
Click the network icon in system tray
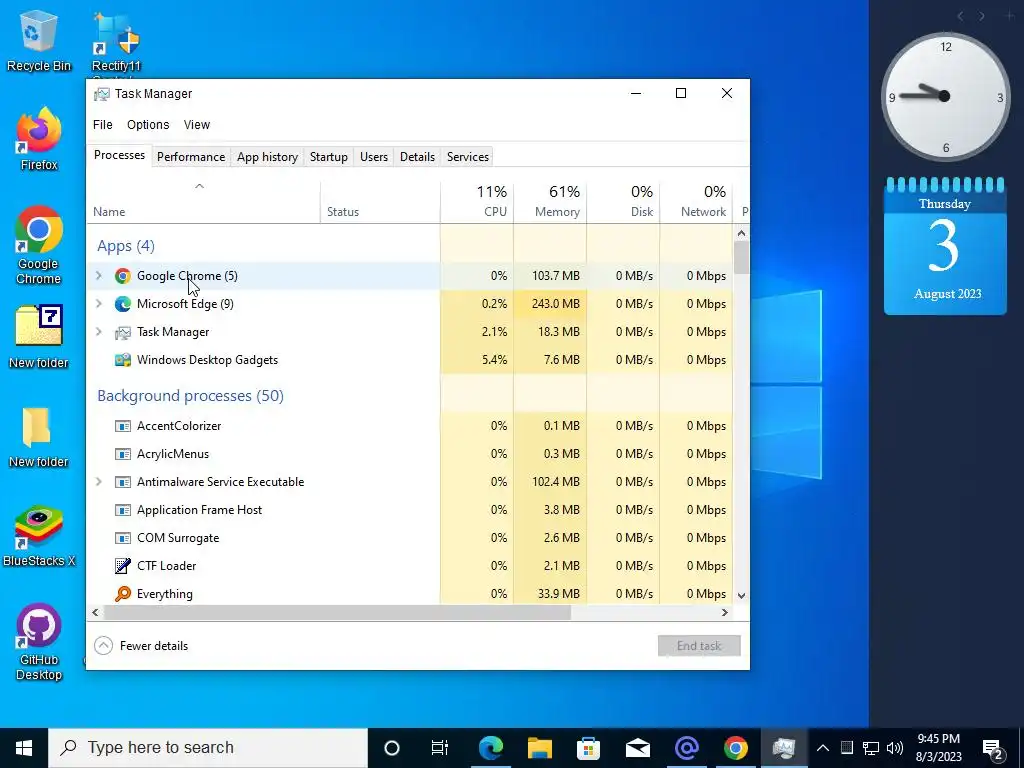(871, 748)
